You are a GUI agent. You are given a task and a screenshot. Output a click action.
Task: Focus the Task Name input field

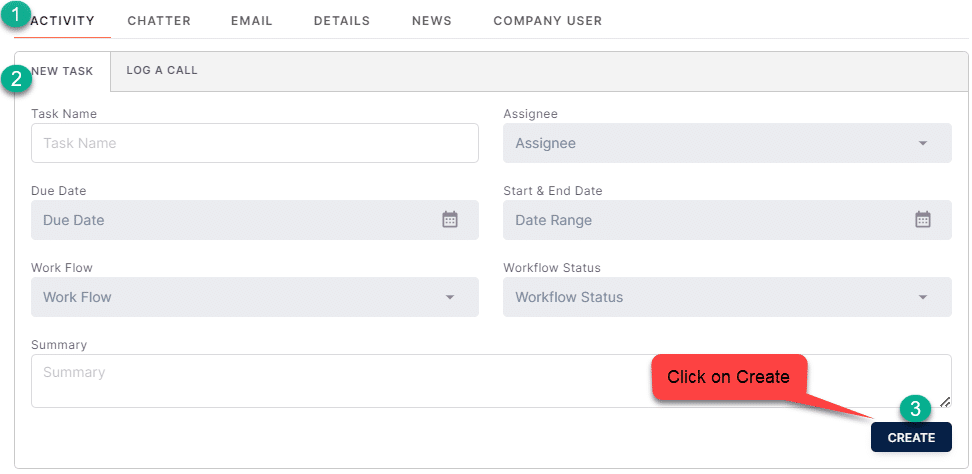pyautogui.click(x=255, y=143)
